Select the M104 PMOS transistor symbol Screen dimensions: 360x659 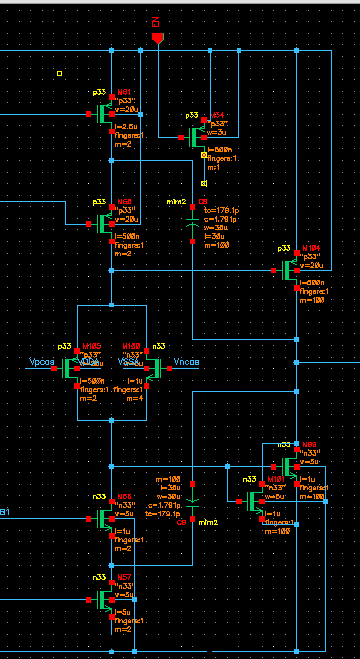(288, 270)
